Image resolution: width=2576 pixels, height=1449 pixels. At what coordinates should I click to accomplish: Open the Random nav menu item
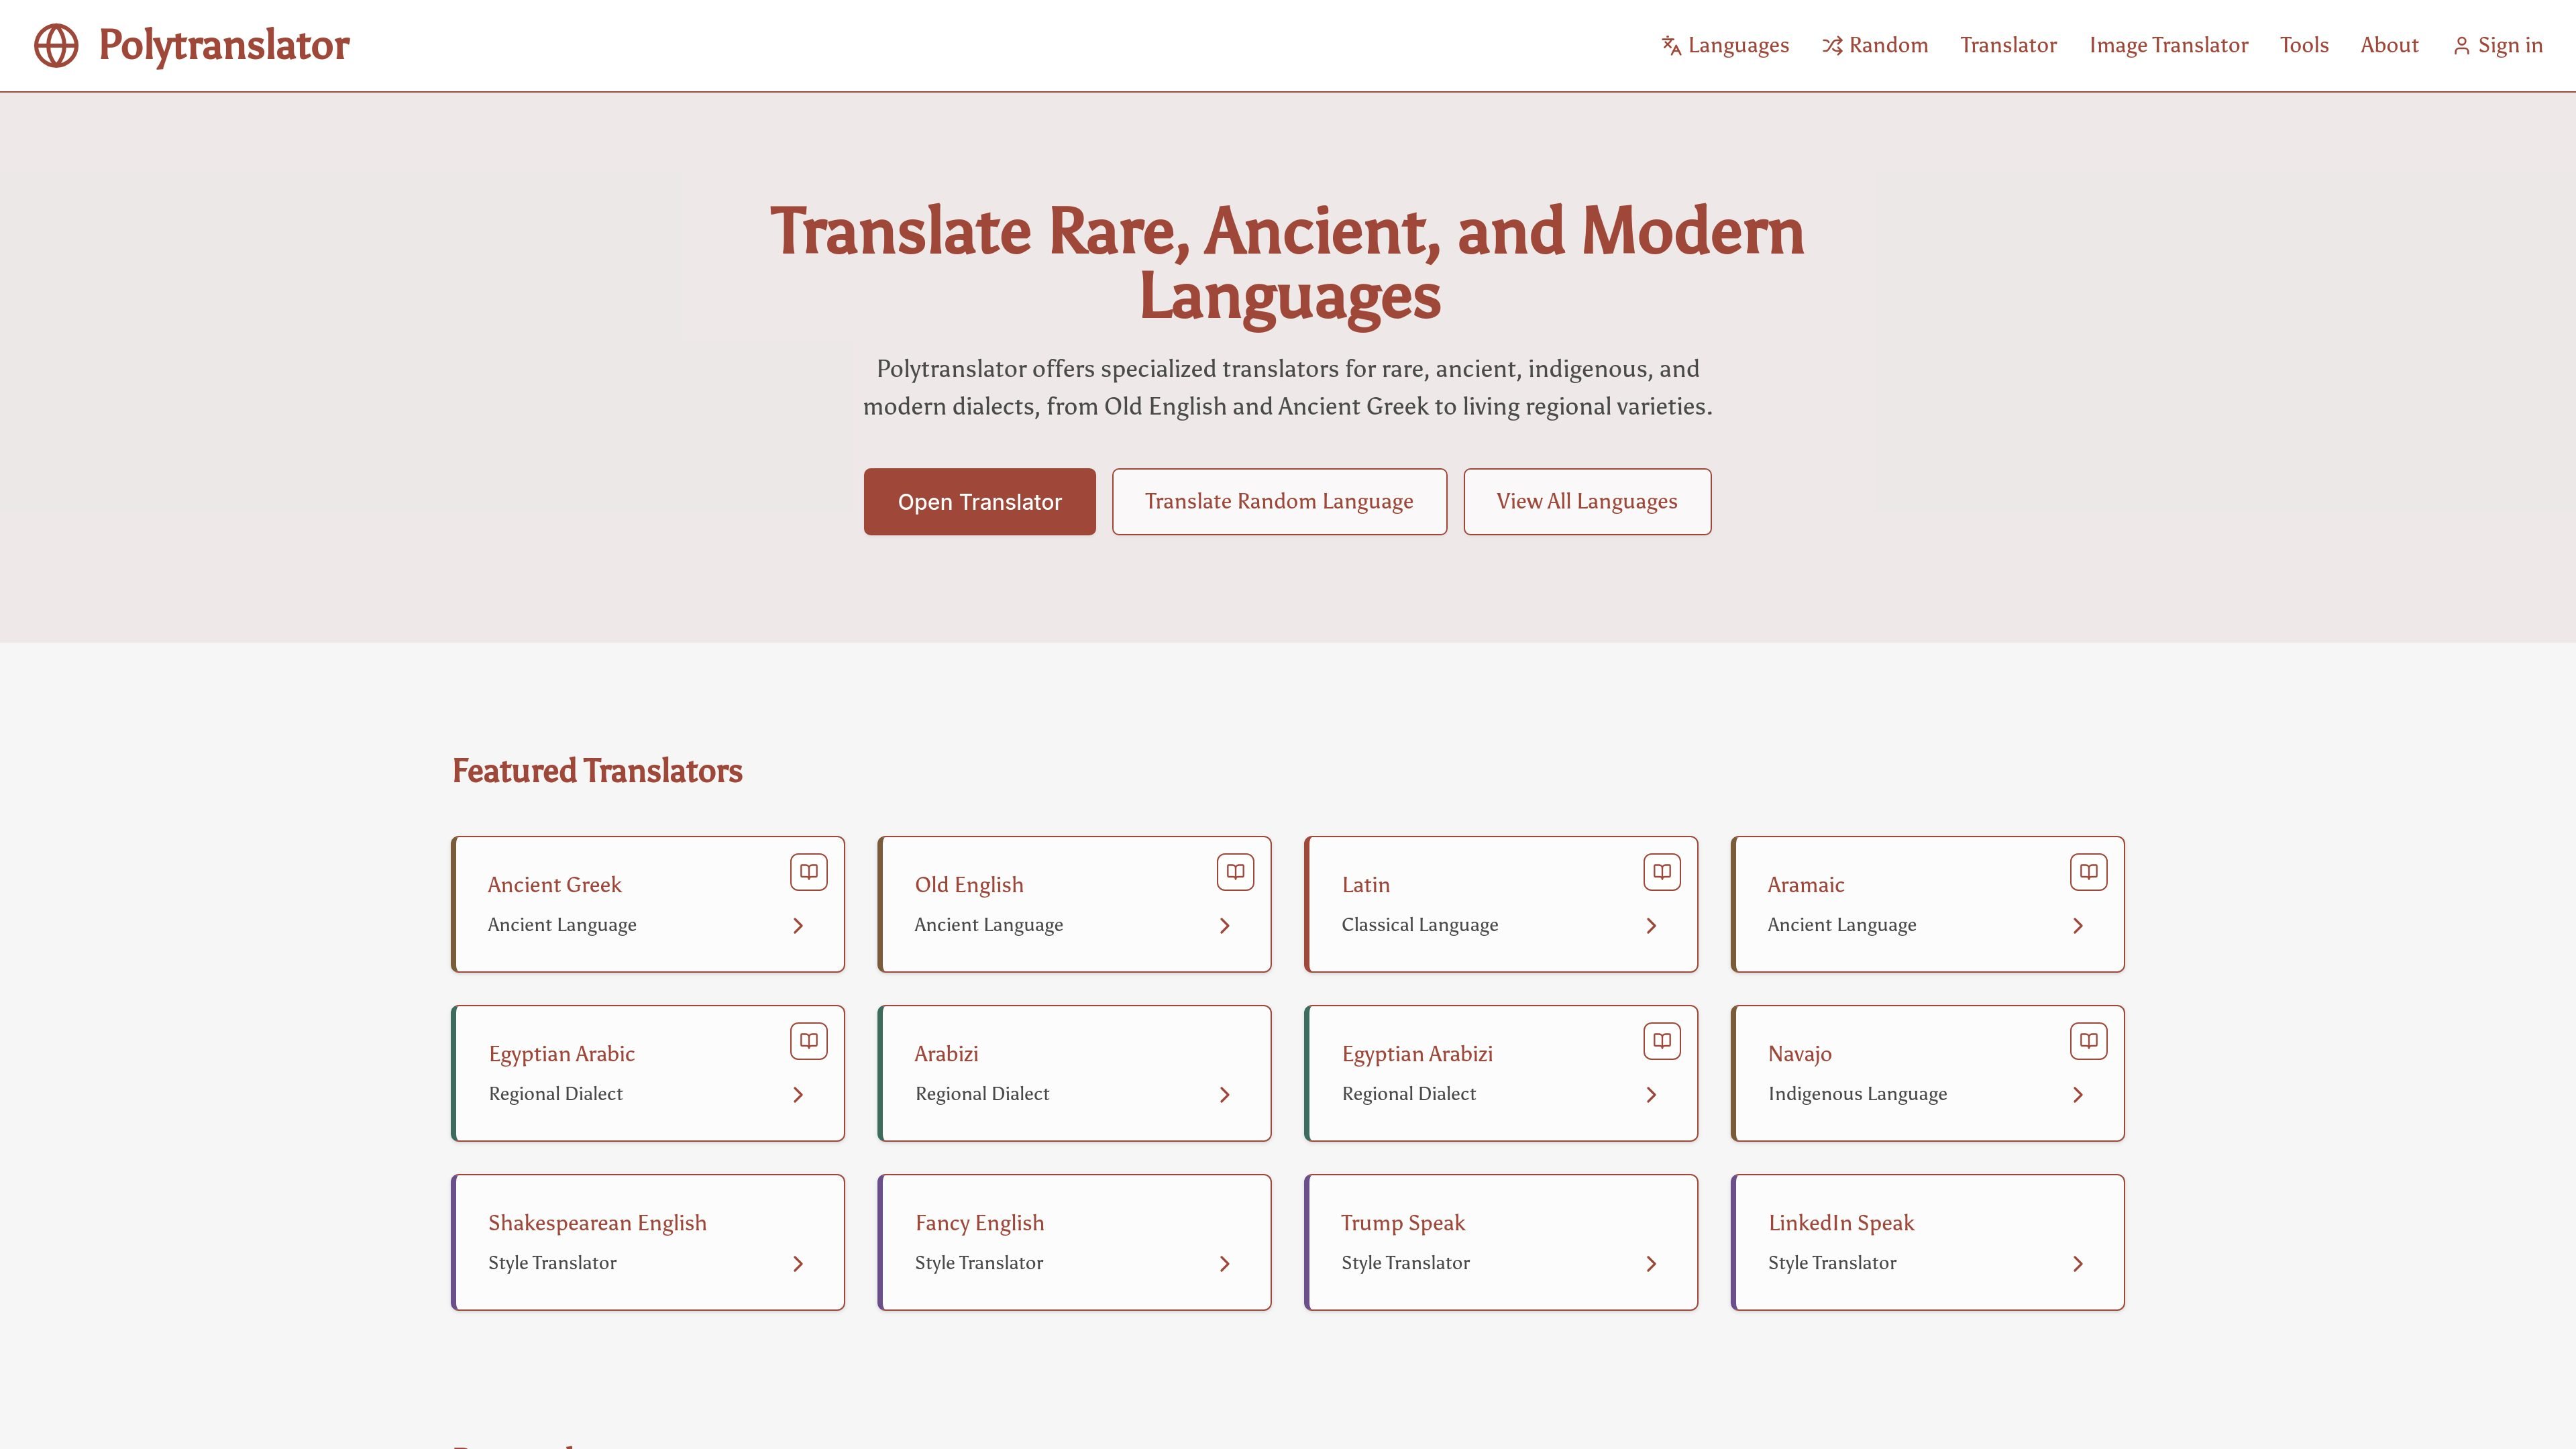tap(1875, 46)
